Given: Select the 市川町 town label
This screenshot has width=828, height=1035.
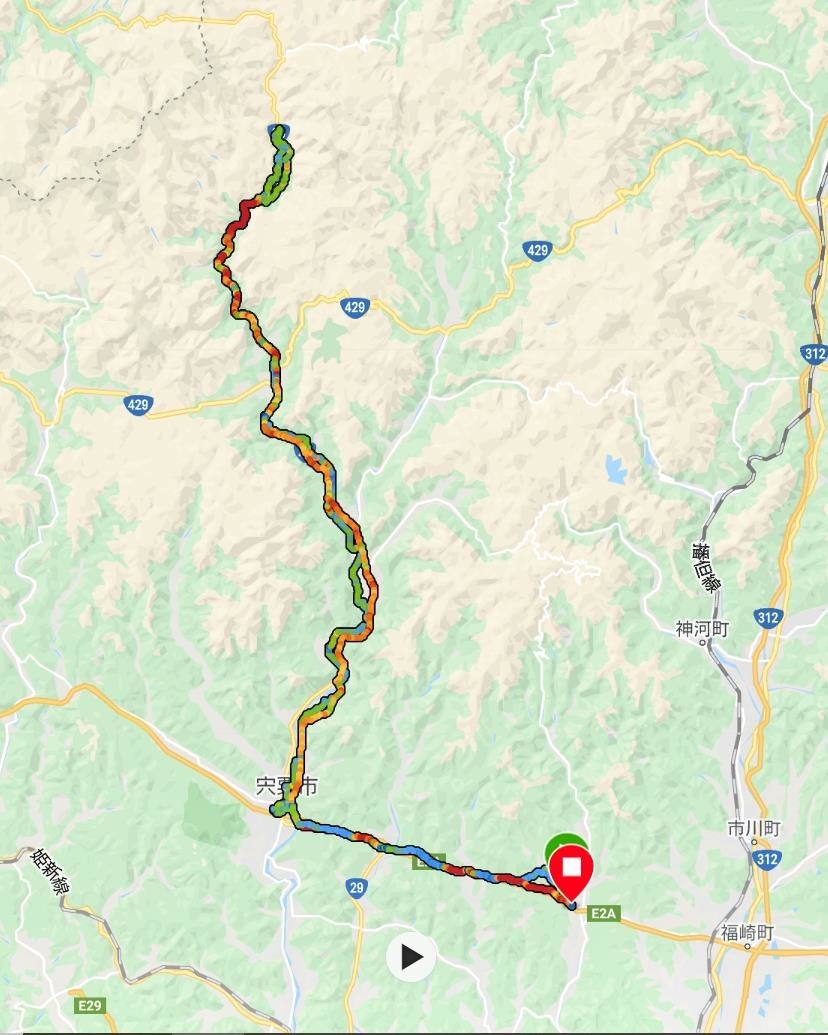Looking at the screenshot, I should 755,828.
